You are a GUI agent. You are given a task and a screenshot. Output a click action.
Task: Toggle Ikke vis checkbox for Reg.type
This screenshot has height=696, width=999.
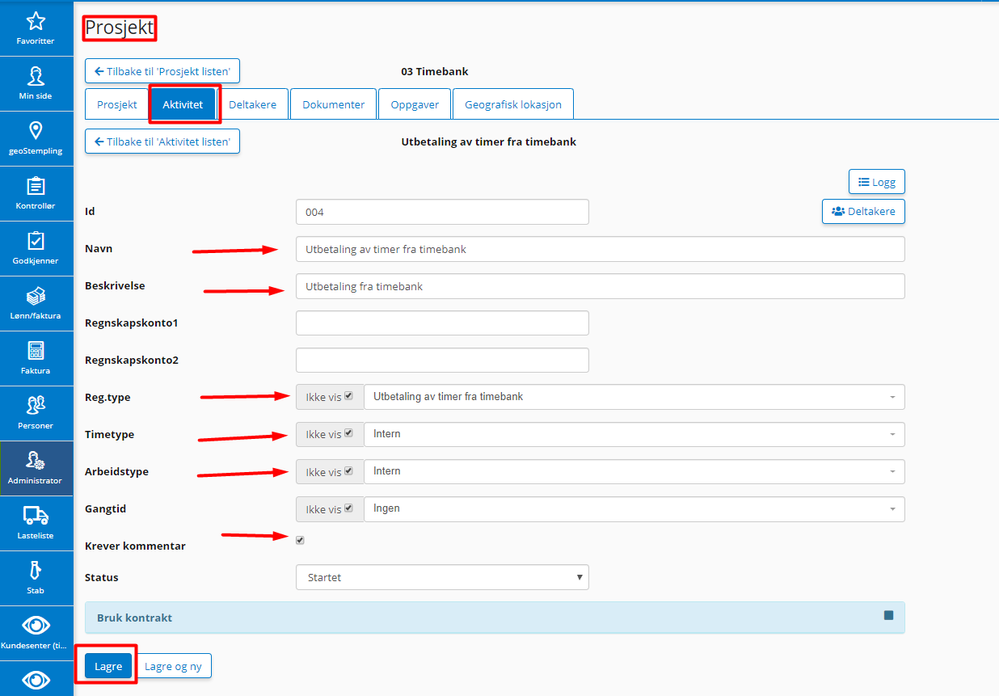click(349, 396)
